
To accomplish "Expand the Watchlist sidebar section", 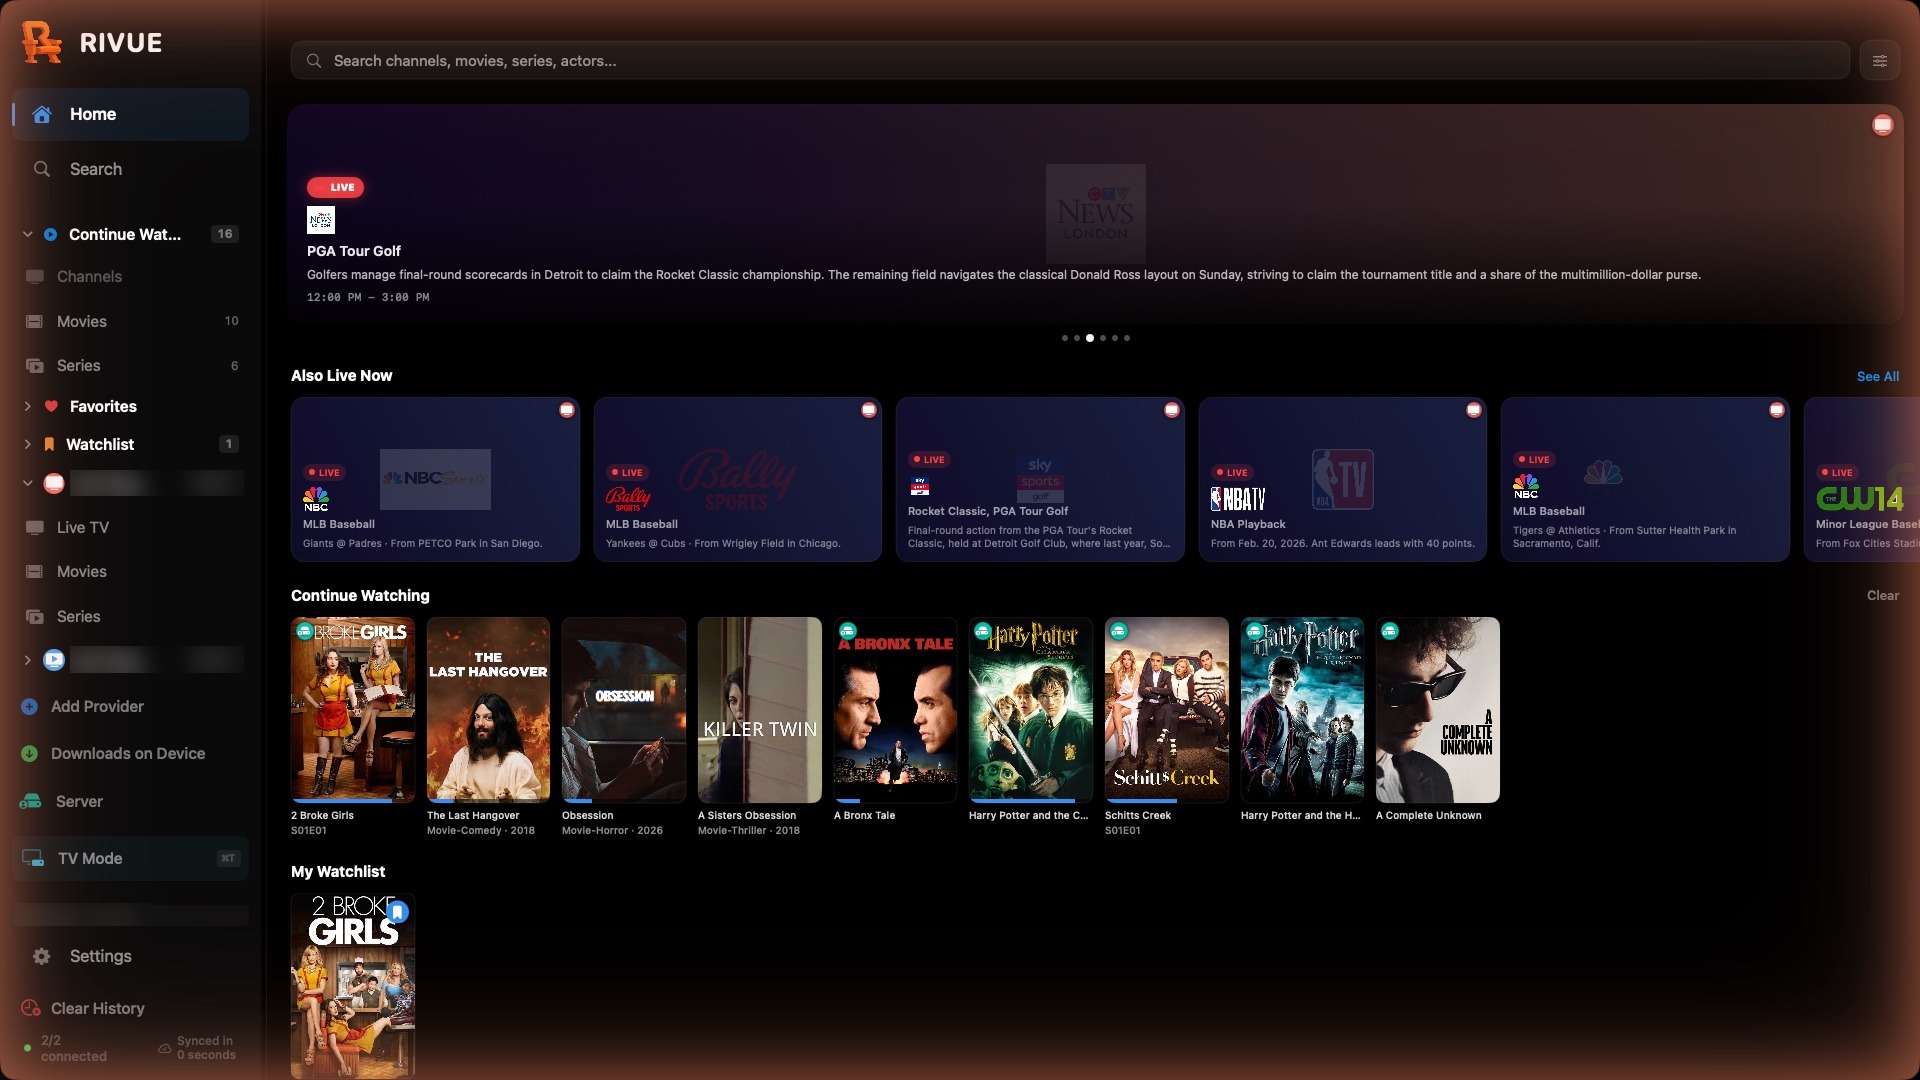I will 28,444.
